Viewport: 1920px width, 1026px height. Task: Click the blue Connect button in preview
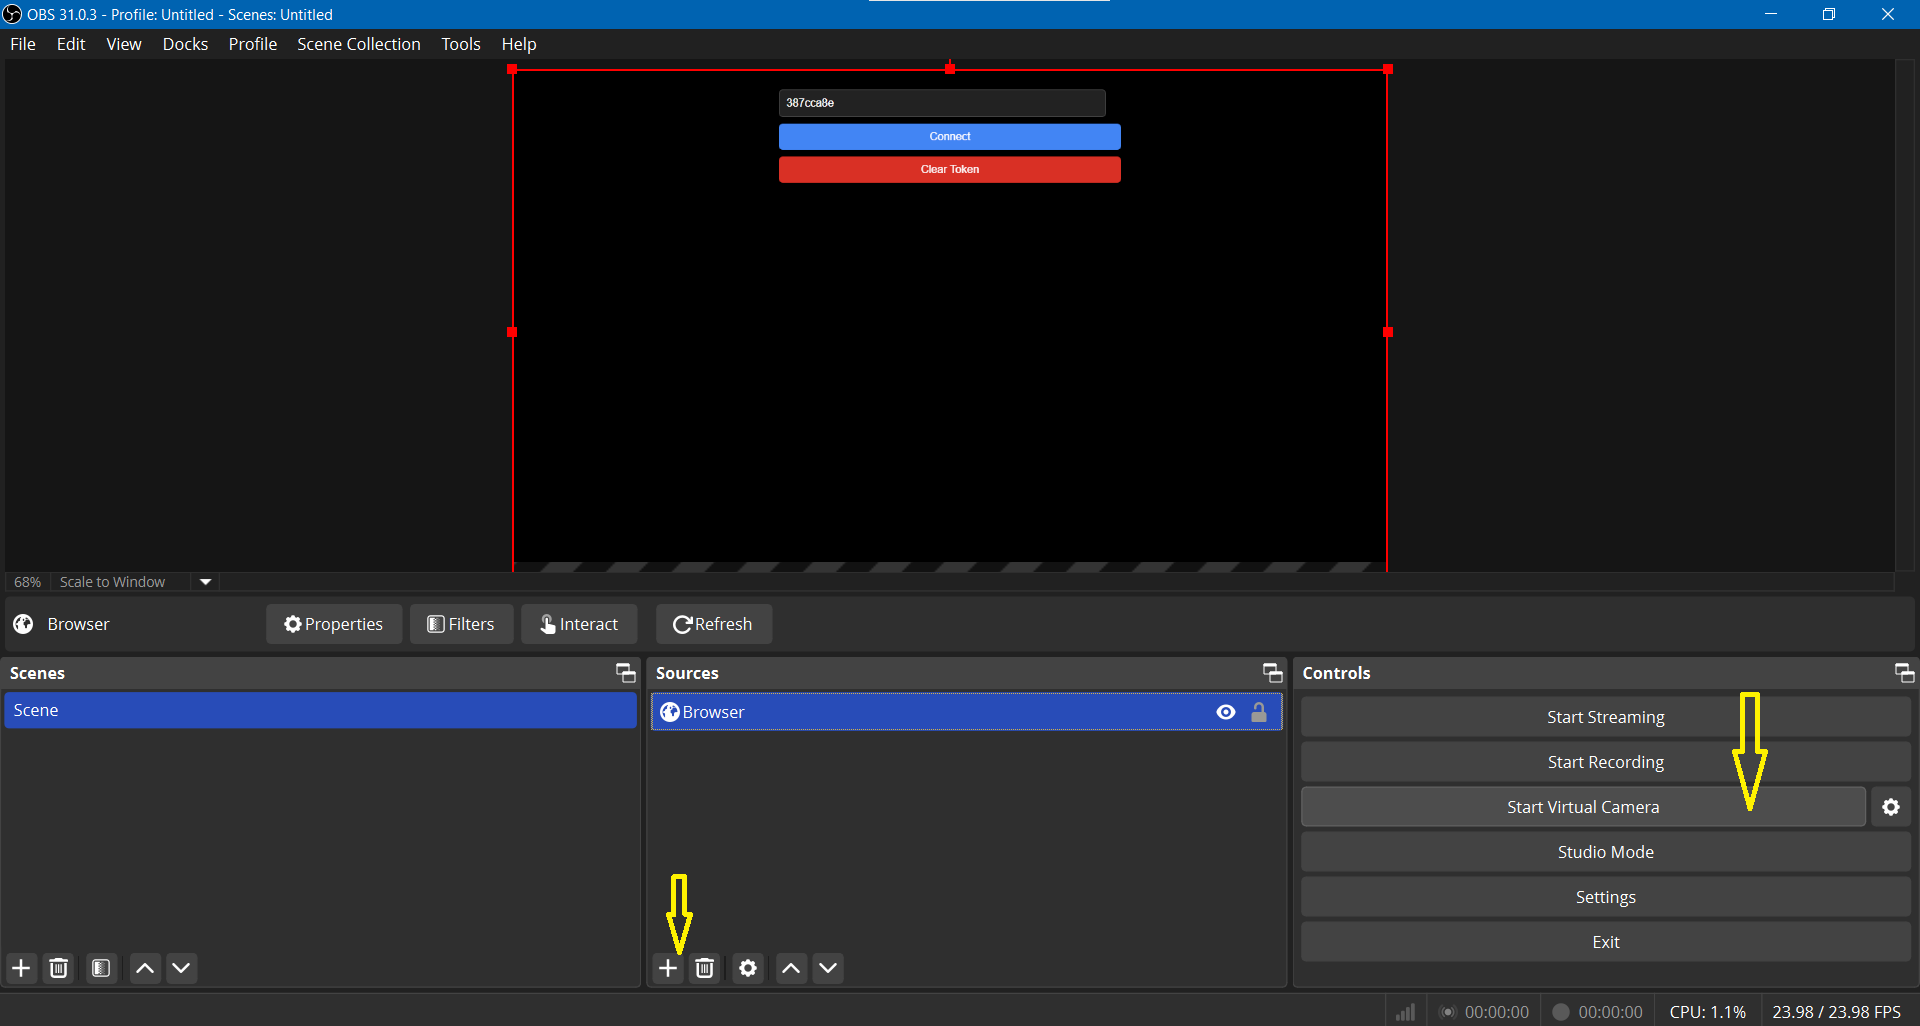point(950,136)
